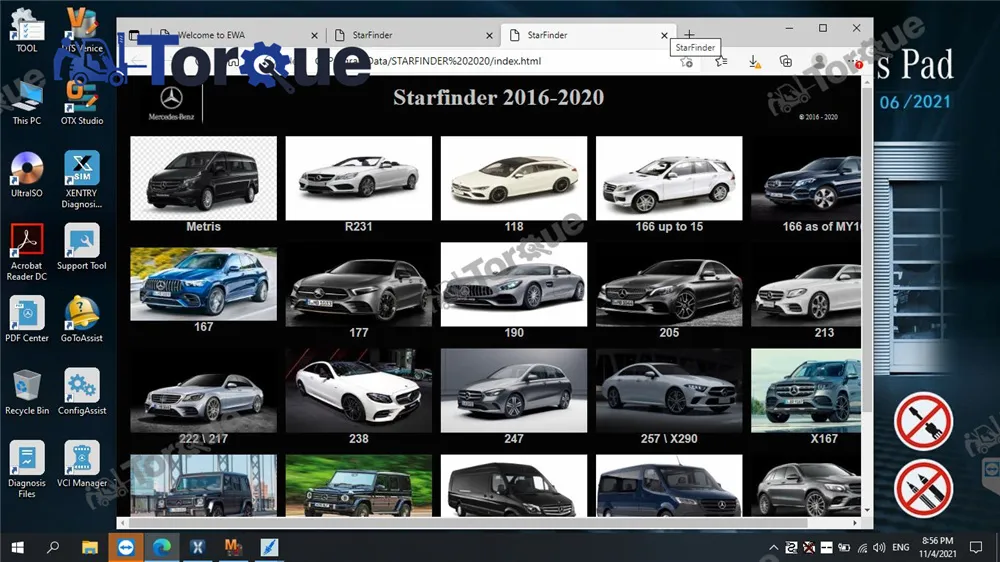Click browser Downloads toolbar icon
The image size is (1000, 562).
coord(754,61)
